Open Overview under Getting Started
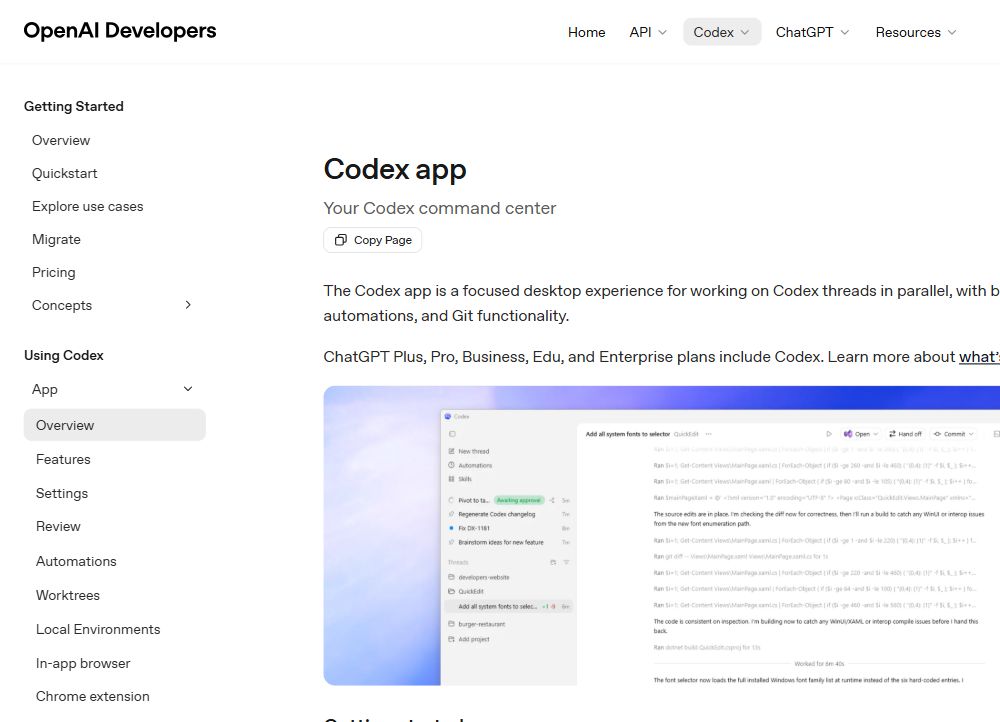Image resolution: width=1000 pixels, height=722 pixels. click(61, 140)
